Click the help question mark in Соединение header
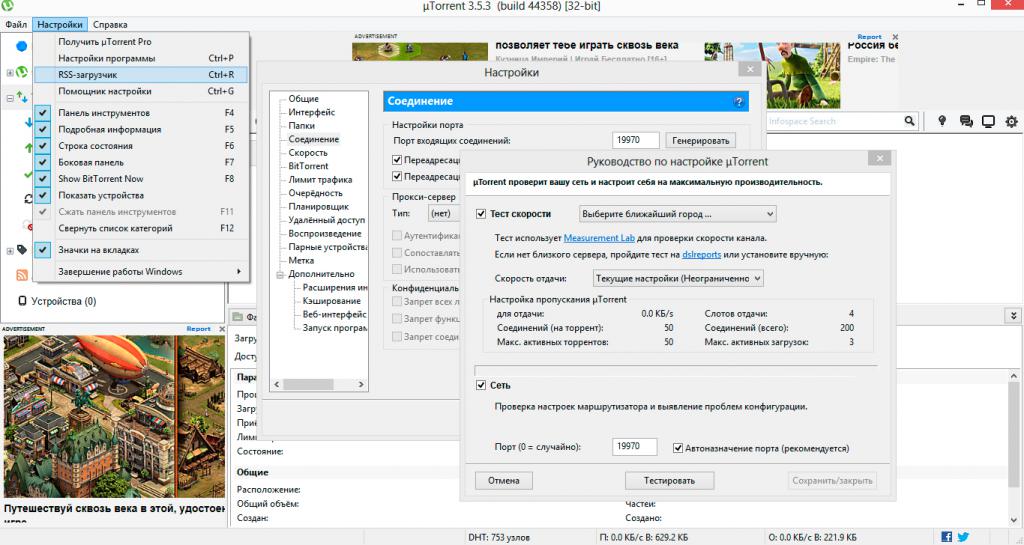Image resolution: width=1024 pixels, height=545 pixels. coord(739,102)
